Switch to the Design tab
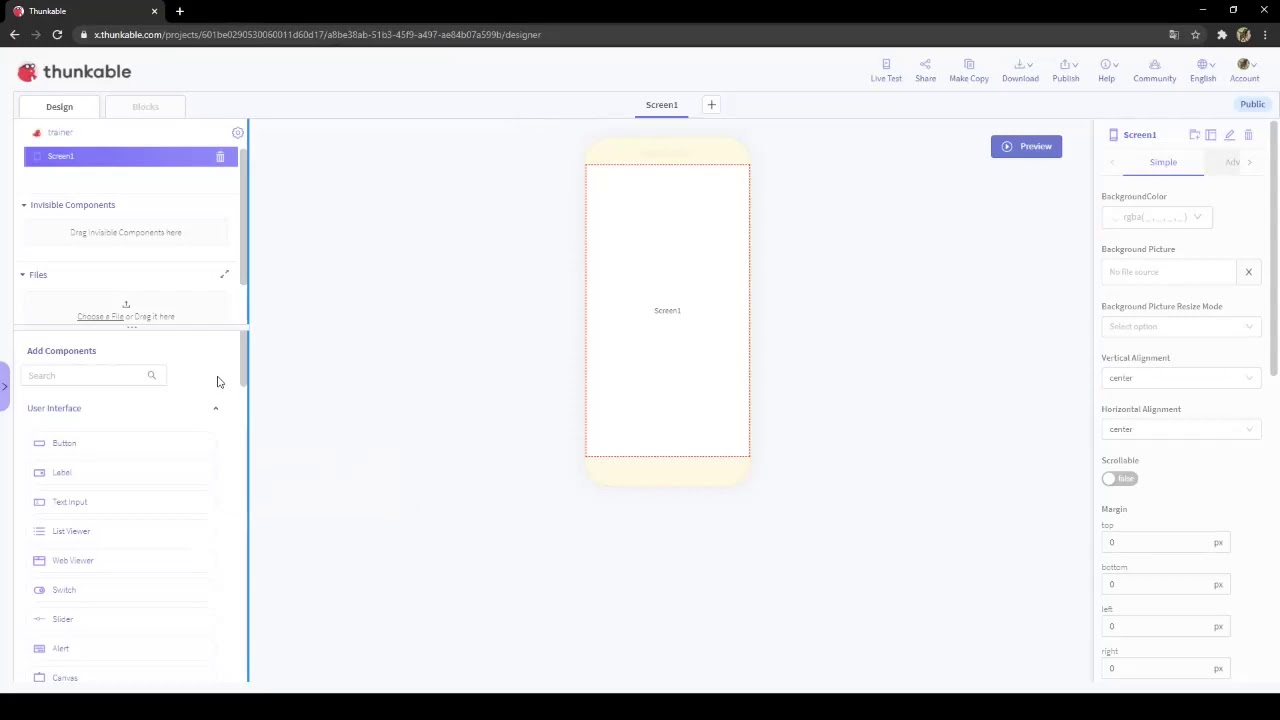Viewport: 1280px width, 720px height. pyautogui.click(x=59, y=106)
